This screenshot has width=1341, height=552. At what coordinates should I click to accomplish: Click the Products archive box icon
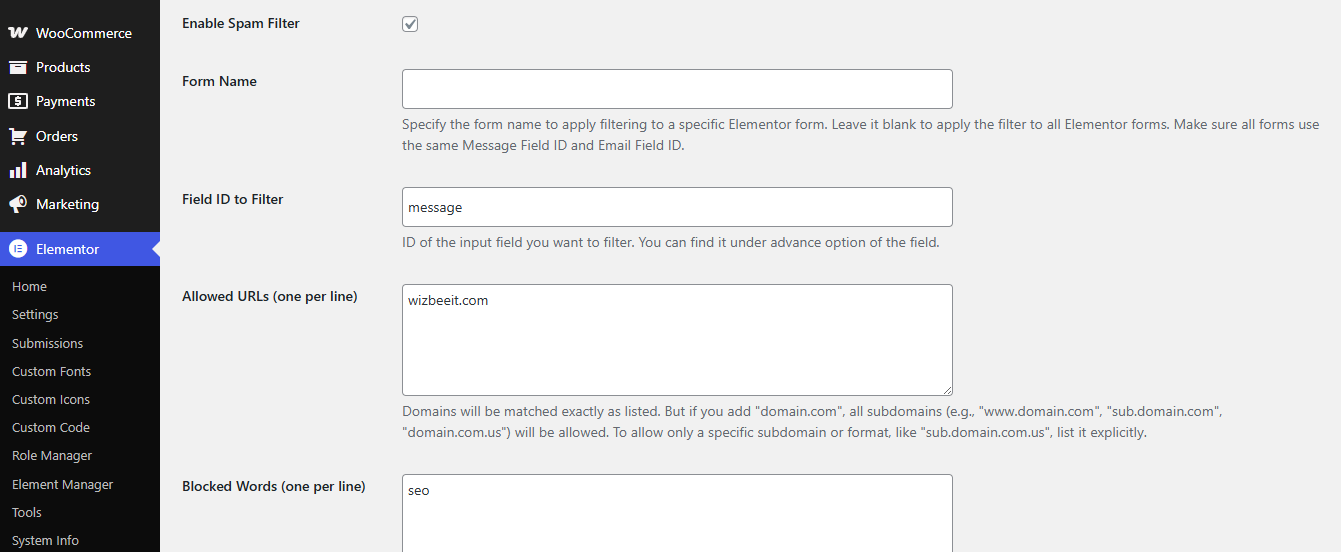[18, 67]
